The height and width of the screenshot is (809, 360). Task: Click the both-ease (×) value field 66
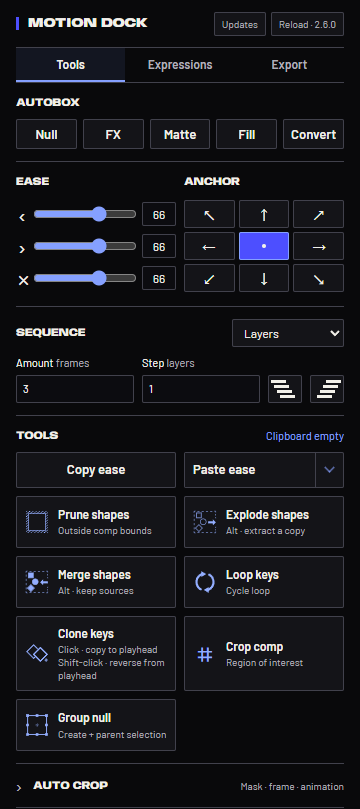pos(159,279)
